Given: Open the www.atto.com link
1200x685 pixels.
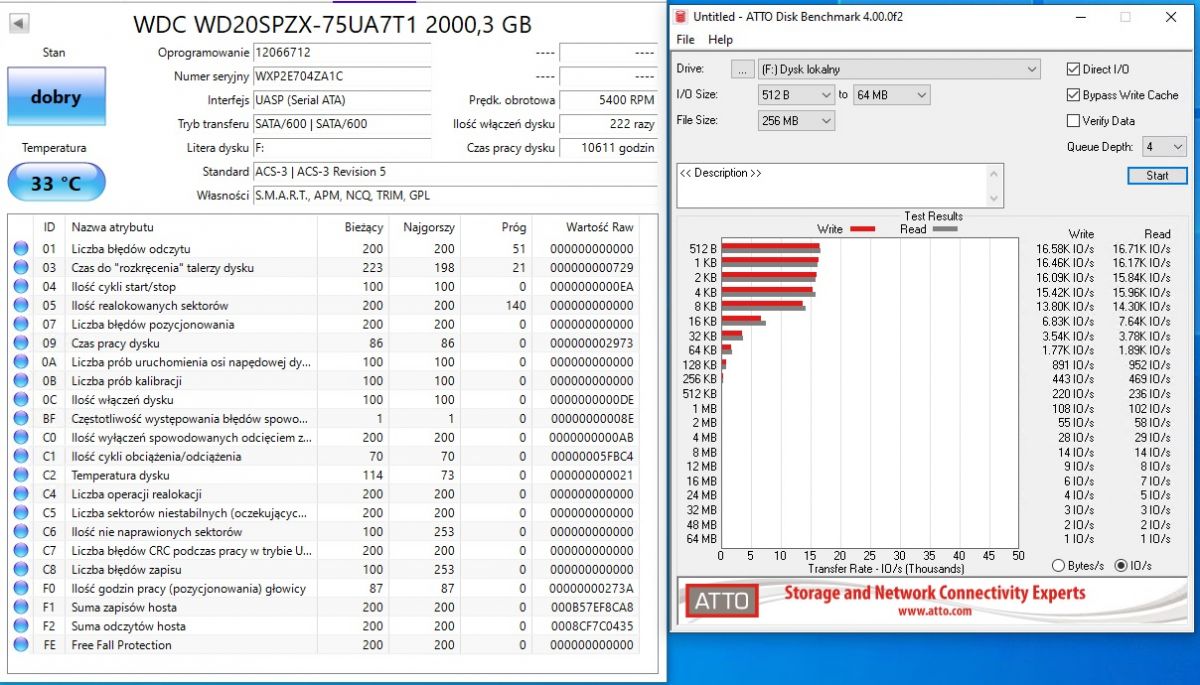Looking at the screenshot, I should (x=934, y=611).
